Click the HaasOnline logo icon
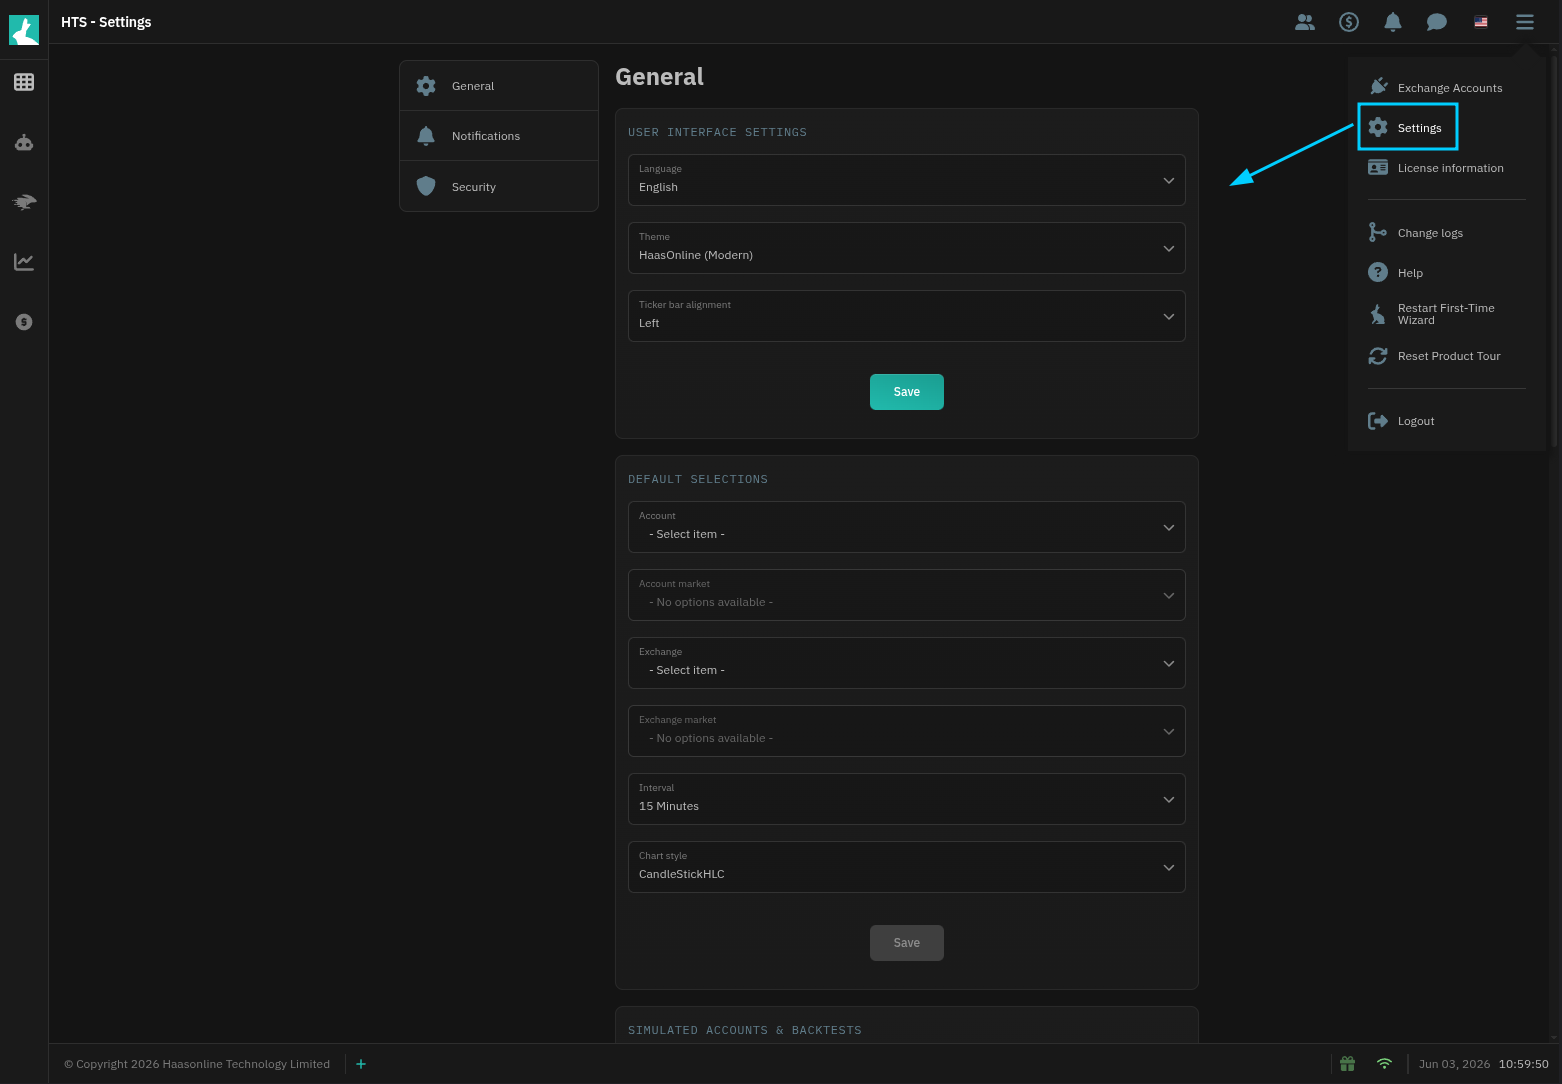Viewport: 1562px width, 1084px height. click(x=24, y=30)
